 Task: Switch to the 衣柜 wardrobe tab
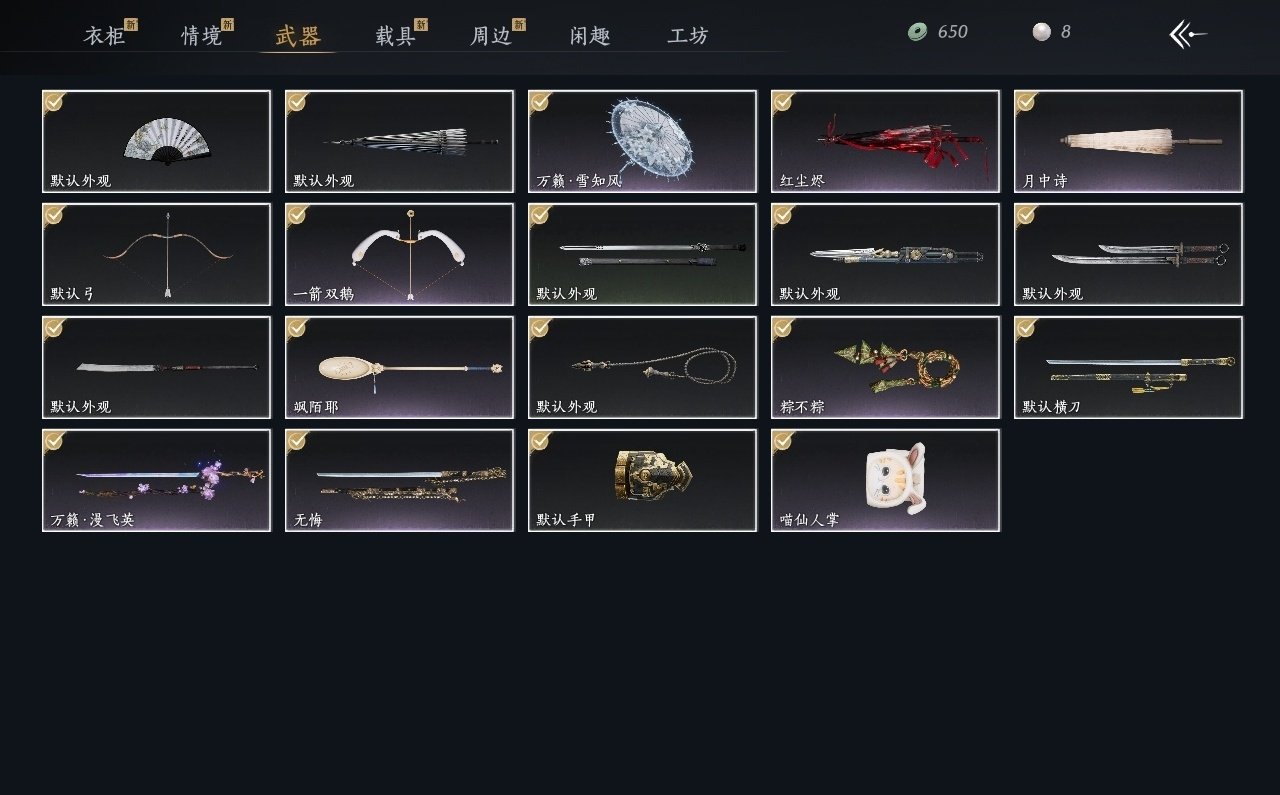coord(105,36)
